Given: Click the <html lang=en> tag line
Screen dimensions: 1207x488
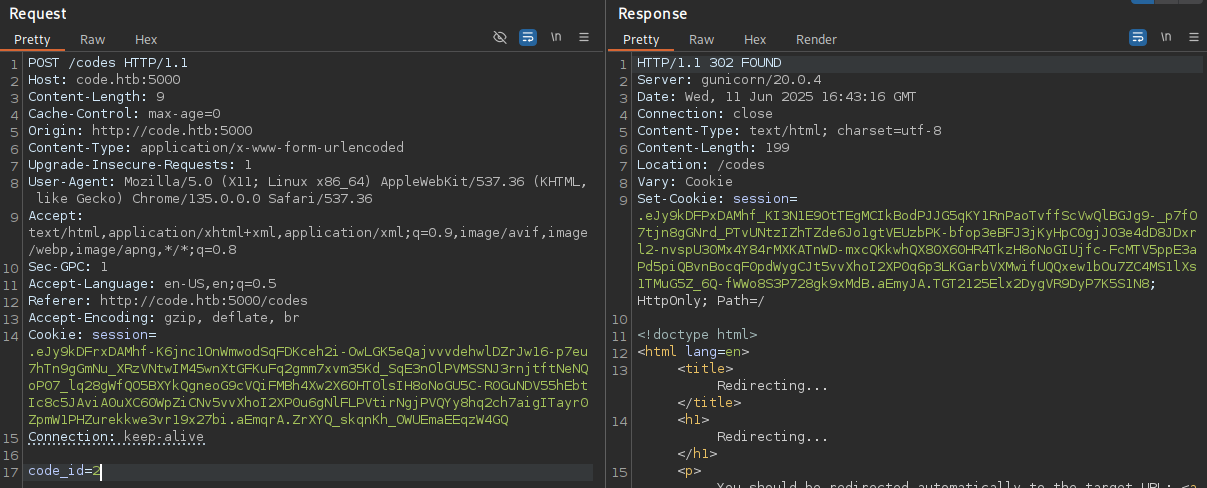Looking at the screenshot, I should point(693,352).
